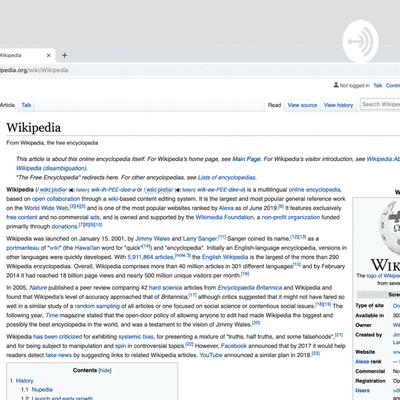The width and height of the screenshot is (400, 400).
Task: Open the YouTube link
Action: (211, 355)
